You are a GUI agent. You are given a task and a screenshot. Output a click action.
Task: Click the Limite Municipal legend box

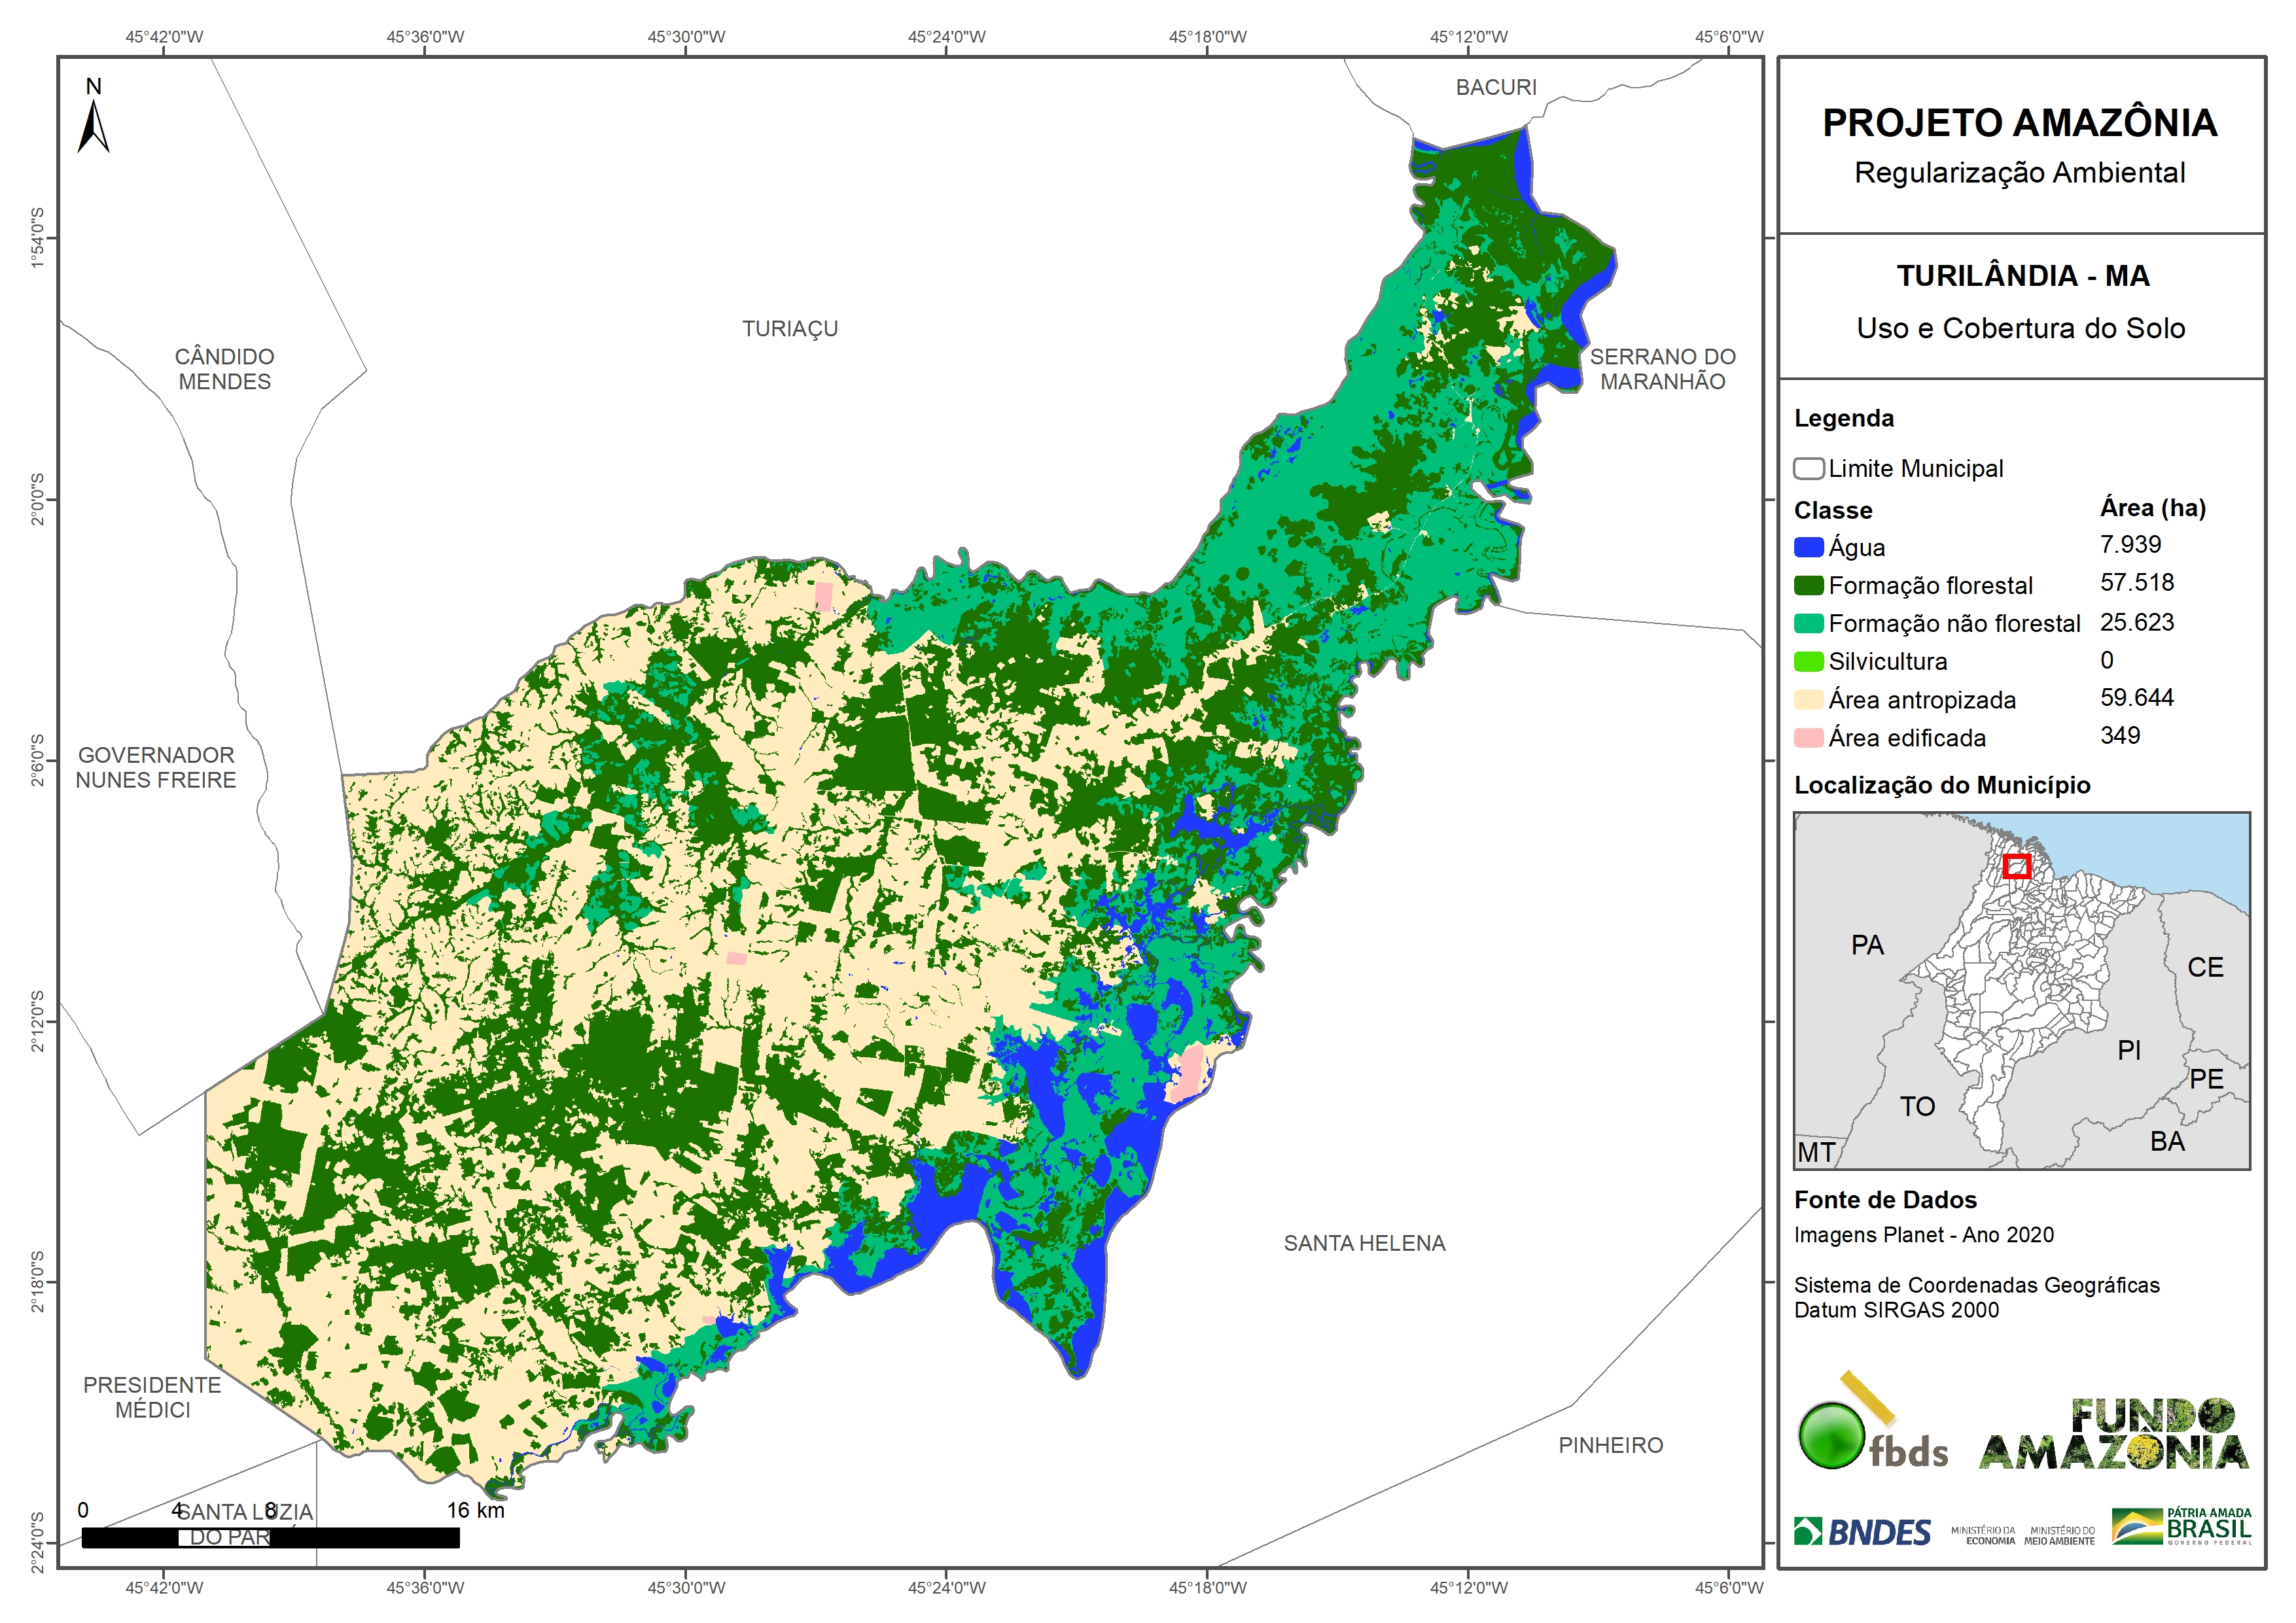tap(1808, 469)
